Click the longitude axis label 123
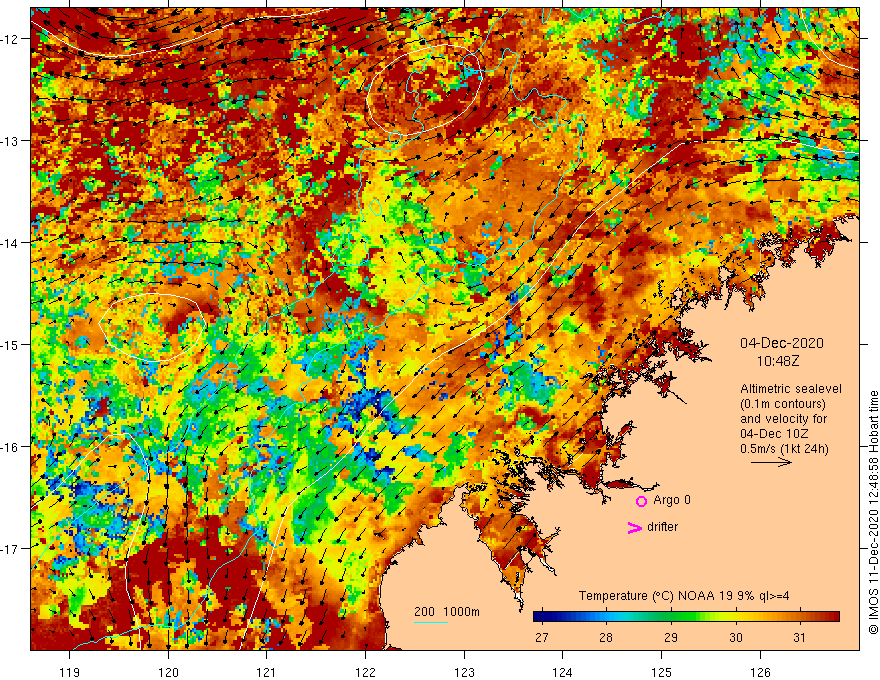The height and width of the screenshot is (680, 880). [464, 672]
